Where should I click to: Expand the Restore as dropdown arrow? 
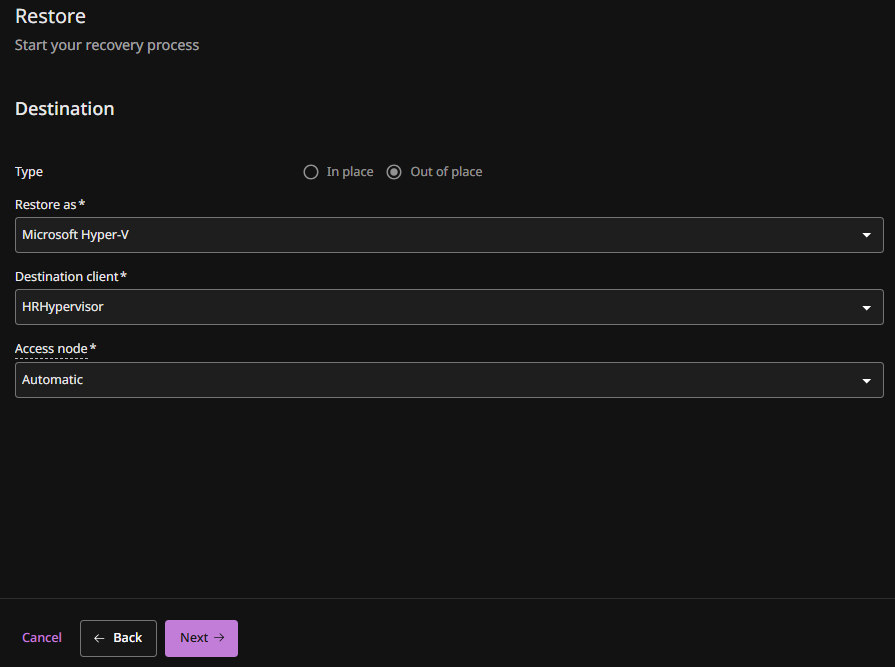pyautogui.click(x=866, y=235)
